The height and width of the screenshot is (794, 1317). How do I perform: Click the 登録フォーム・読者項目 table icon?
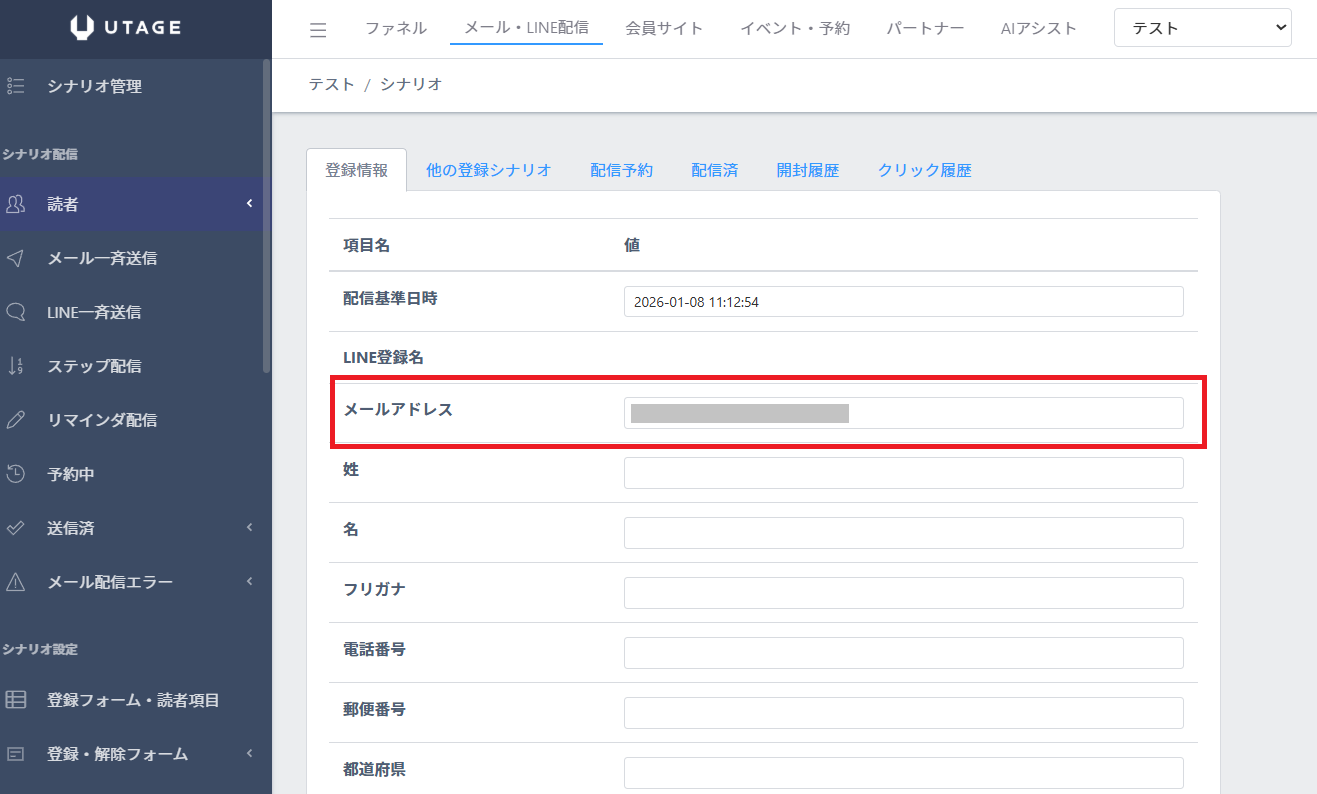click(x=16, y=700)
